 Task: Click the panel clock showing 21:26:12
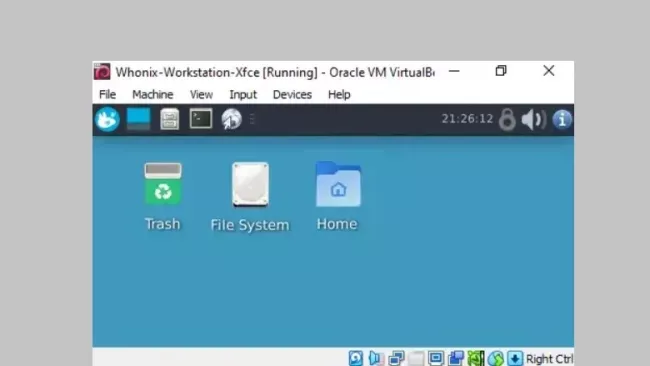pos(467,119)
